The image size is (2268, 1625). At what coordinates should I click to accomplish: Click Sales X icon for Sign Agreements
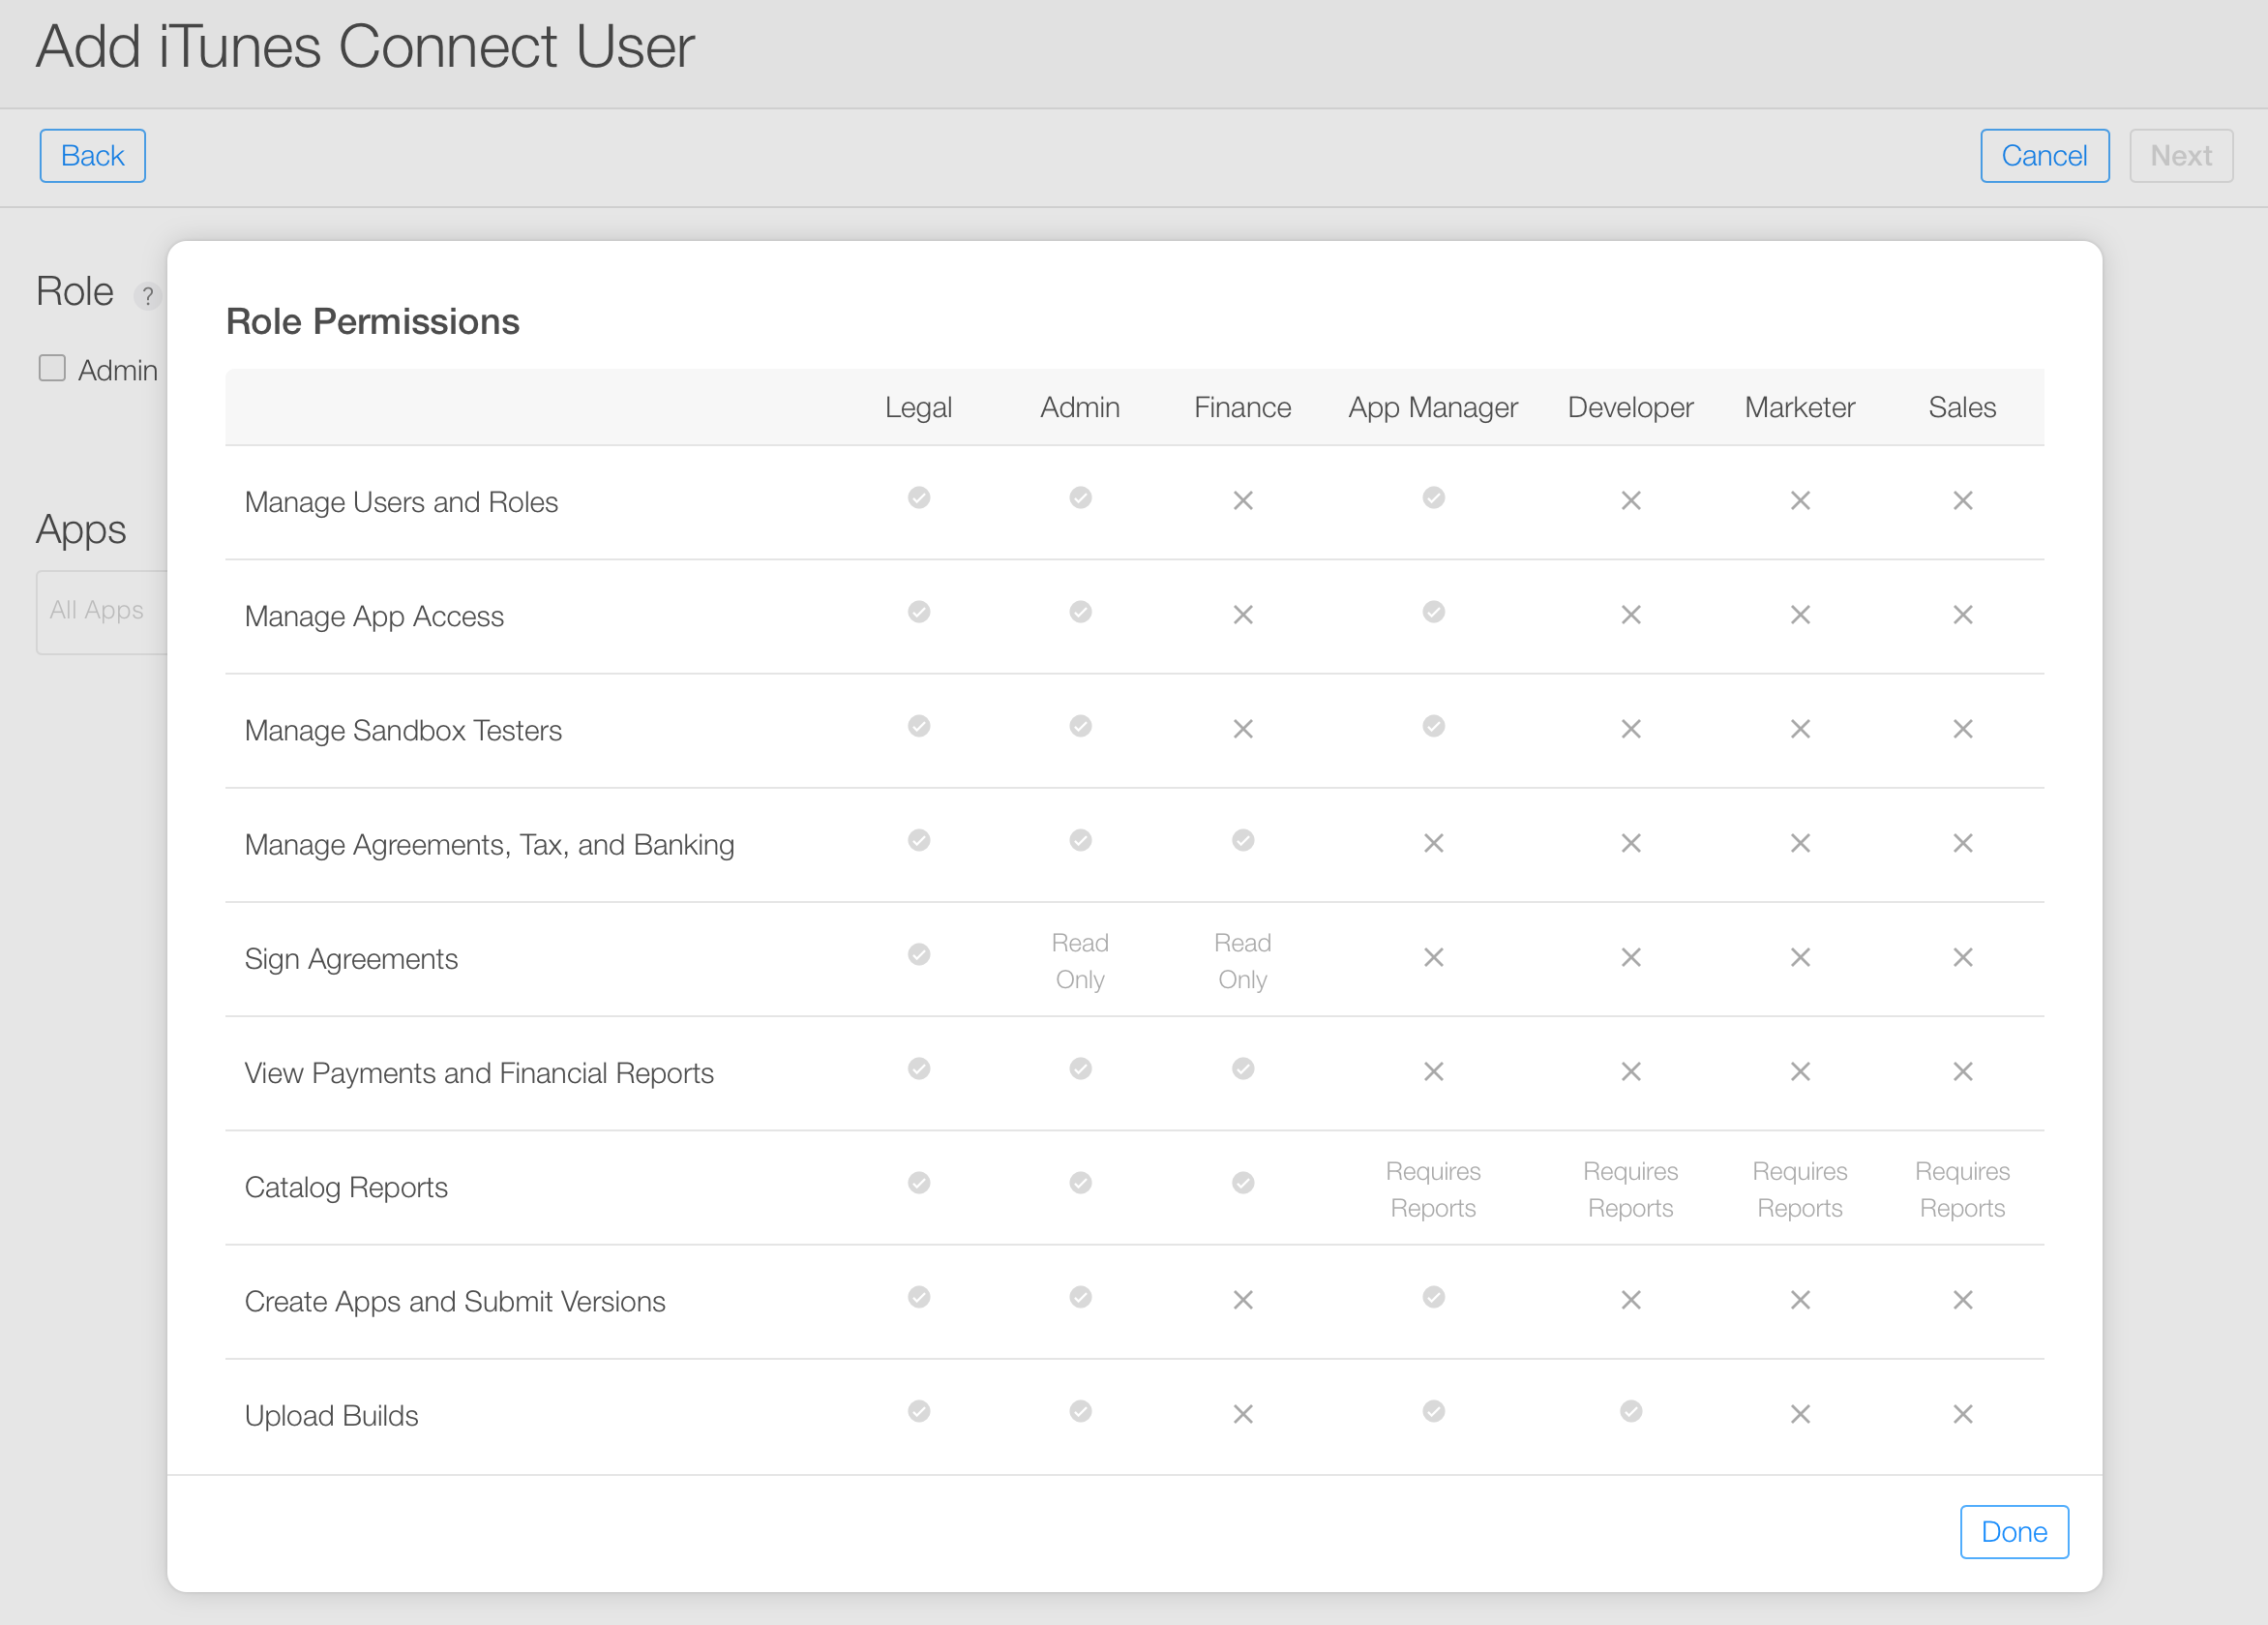[1962, 957]
